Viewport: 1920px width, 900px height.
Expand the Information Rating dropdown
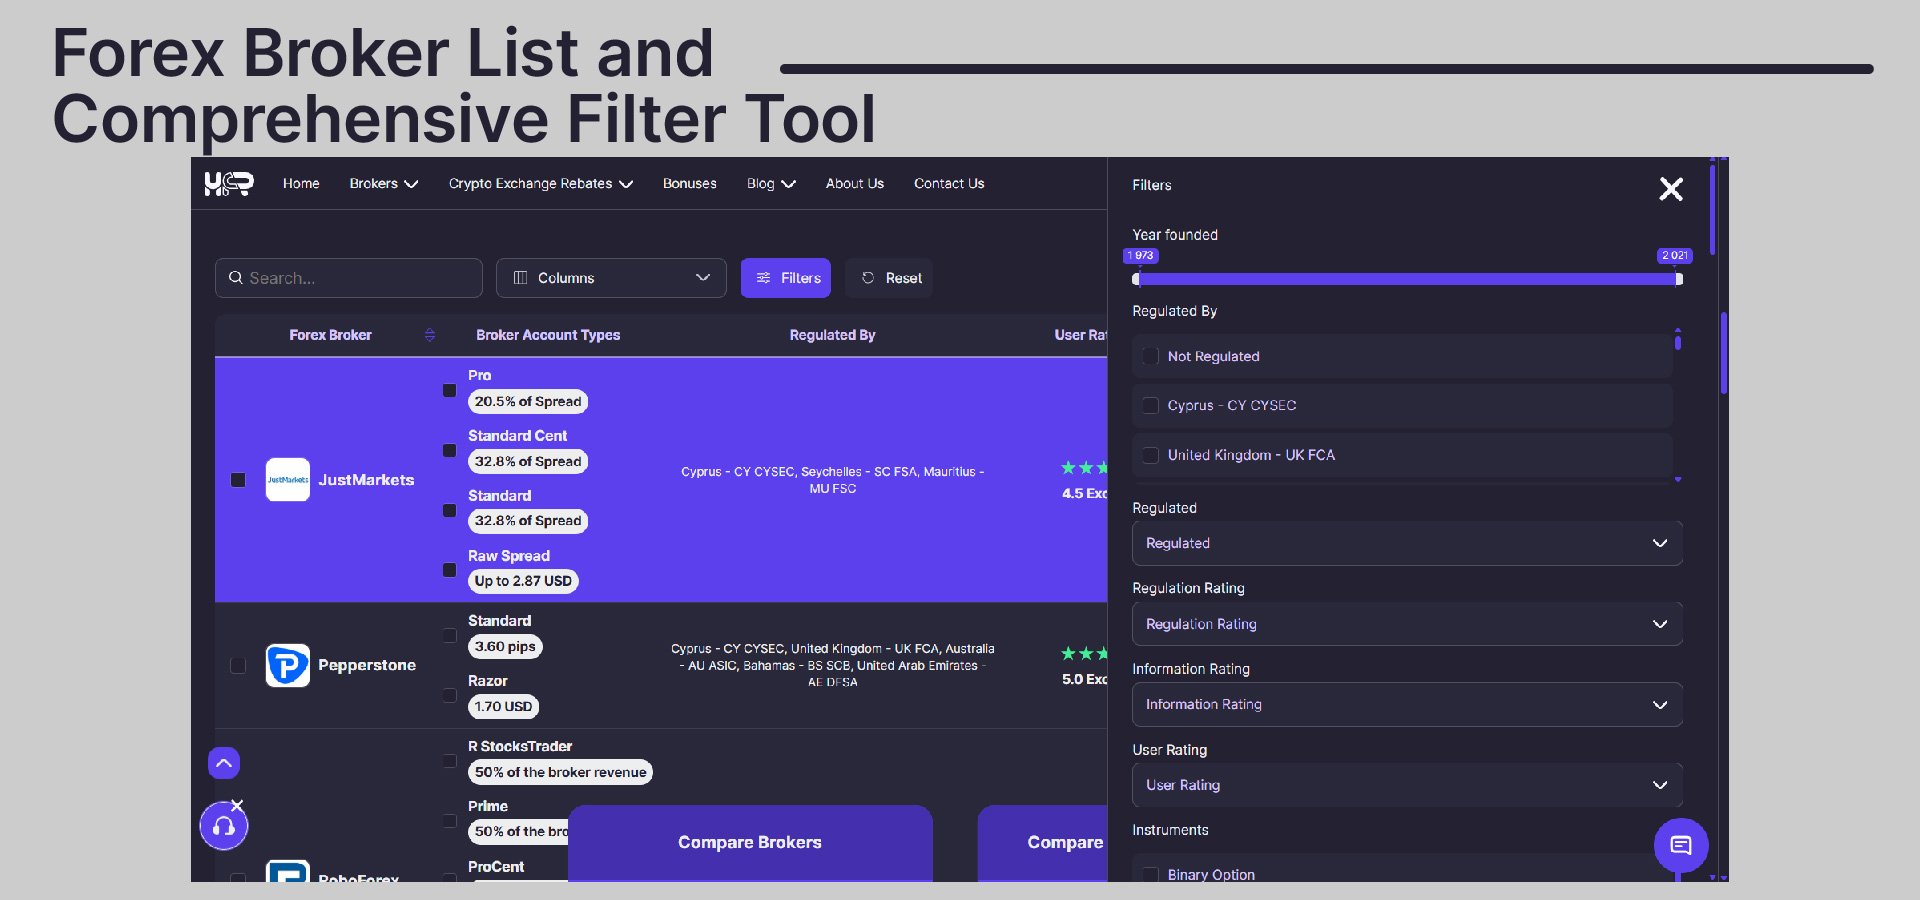[x=1407, y=705]
